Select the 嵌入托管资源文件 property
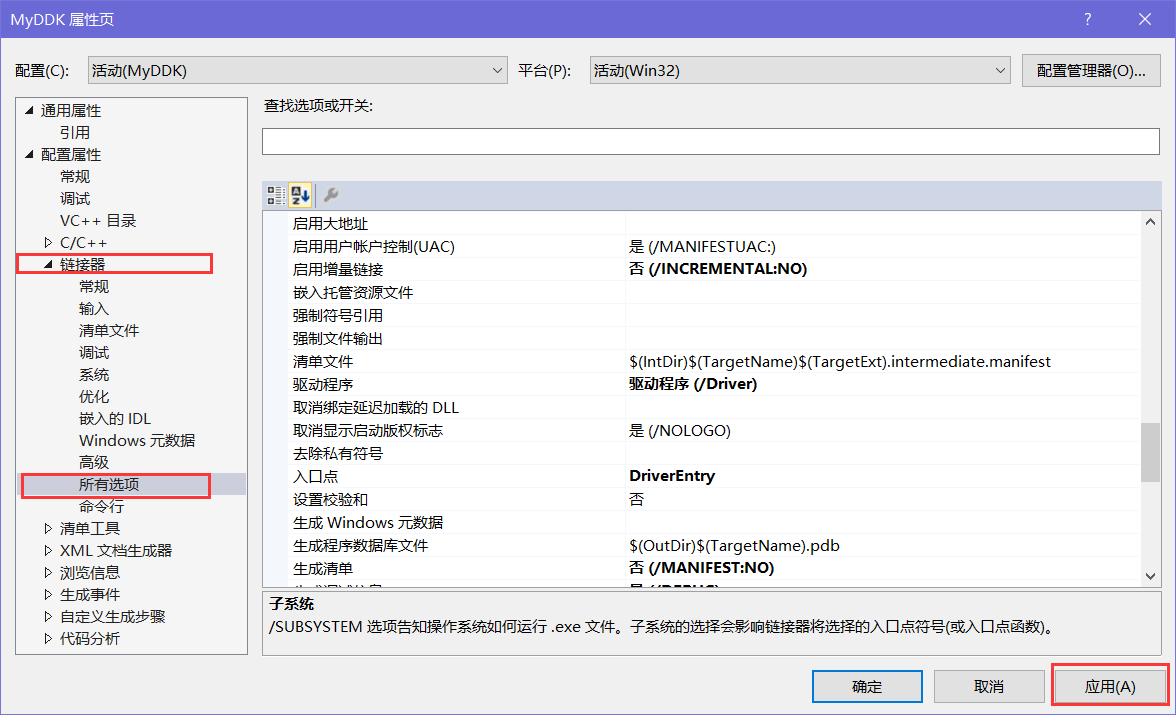Viewport: 1176px width, 715px height. 352,293
